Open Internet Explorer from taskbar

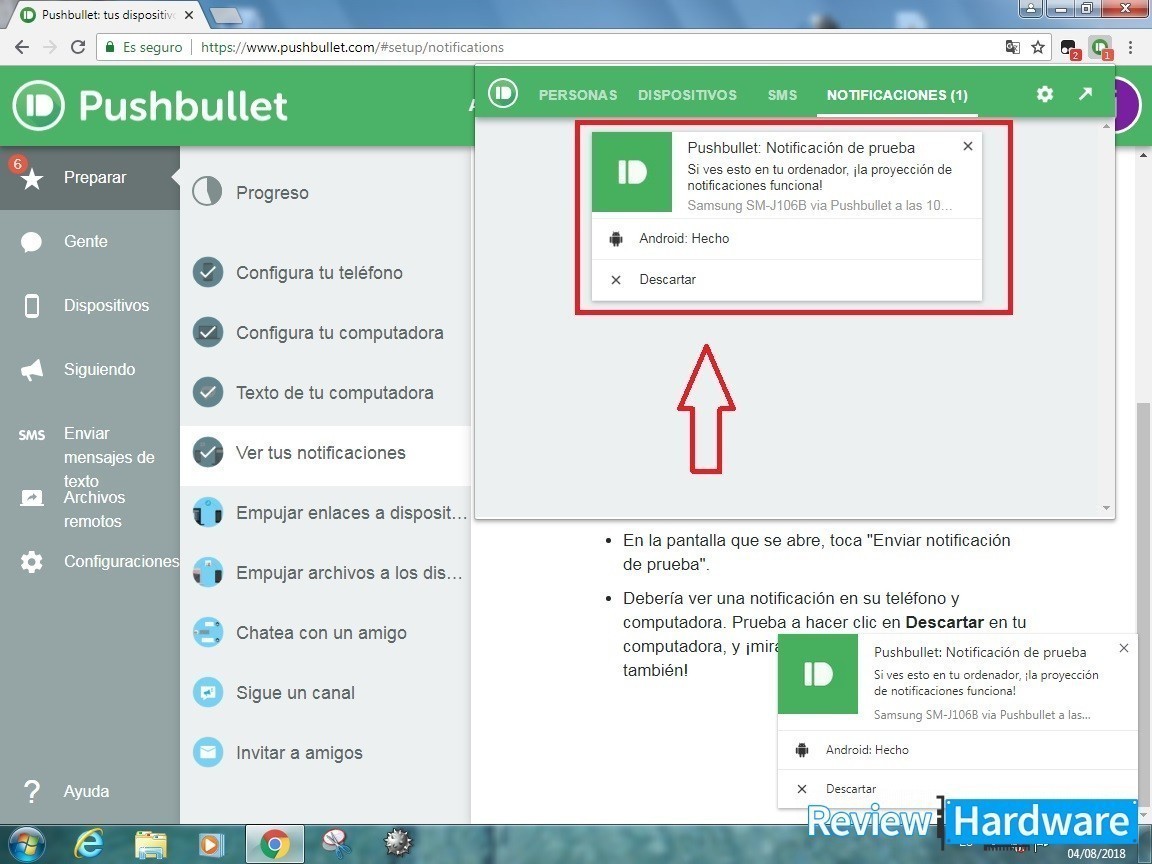(89, 844)
